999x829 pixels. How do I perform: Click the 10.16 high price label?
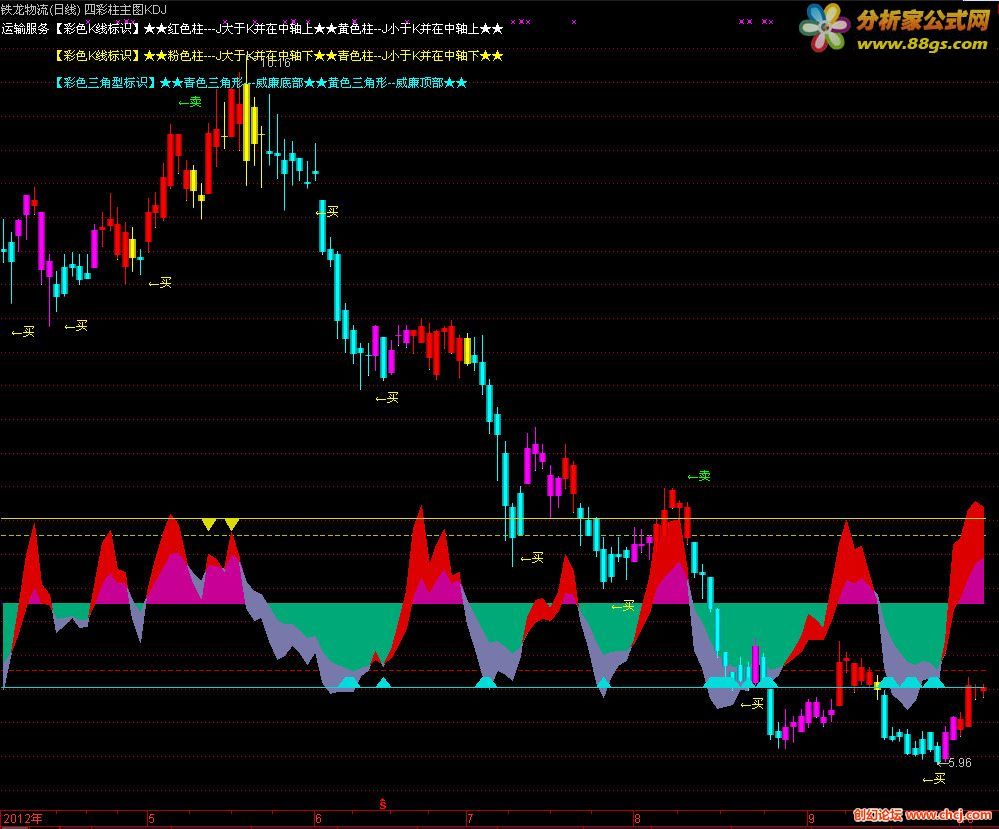click(x=276, y=62)
